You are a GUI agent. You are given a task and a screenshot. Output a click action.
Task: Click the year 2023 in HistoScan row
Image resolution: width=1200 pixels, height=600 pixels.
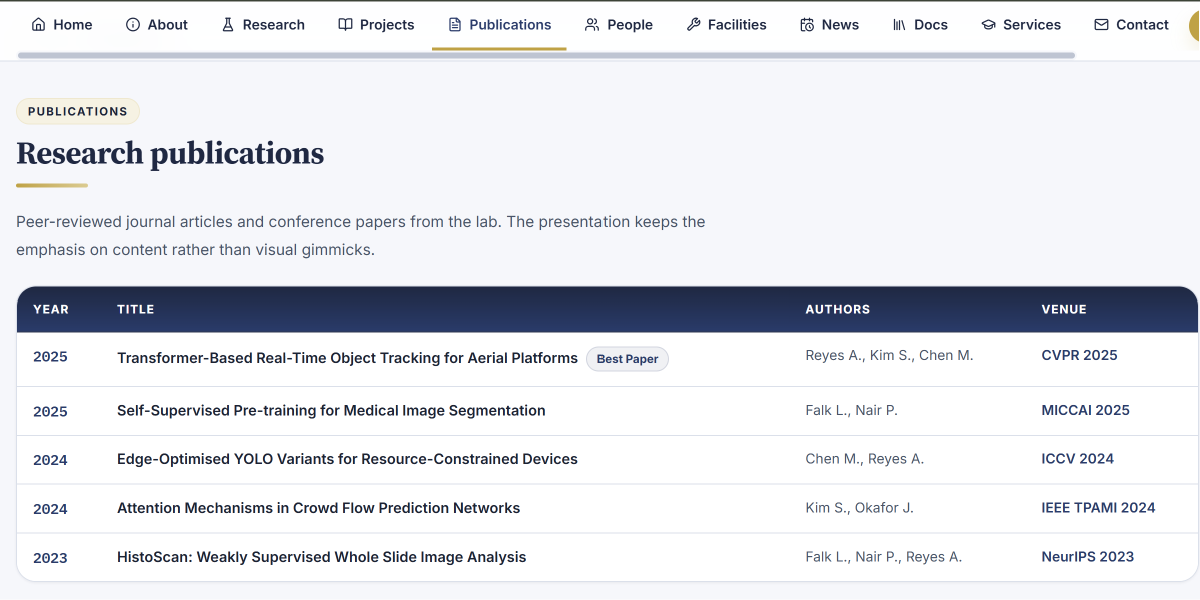[x=50, y=558]
